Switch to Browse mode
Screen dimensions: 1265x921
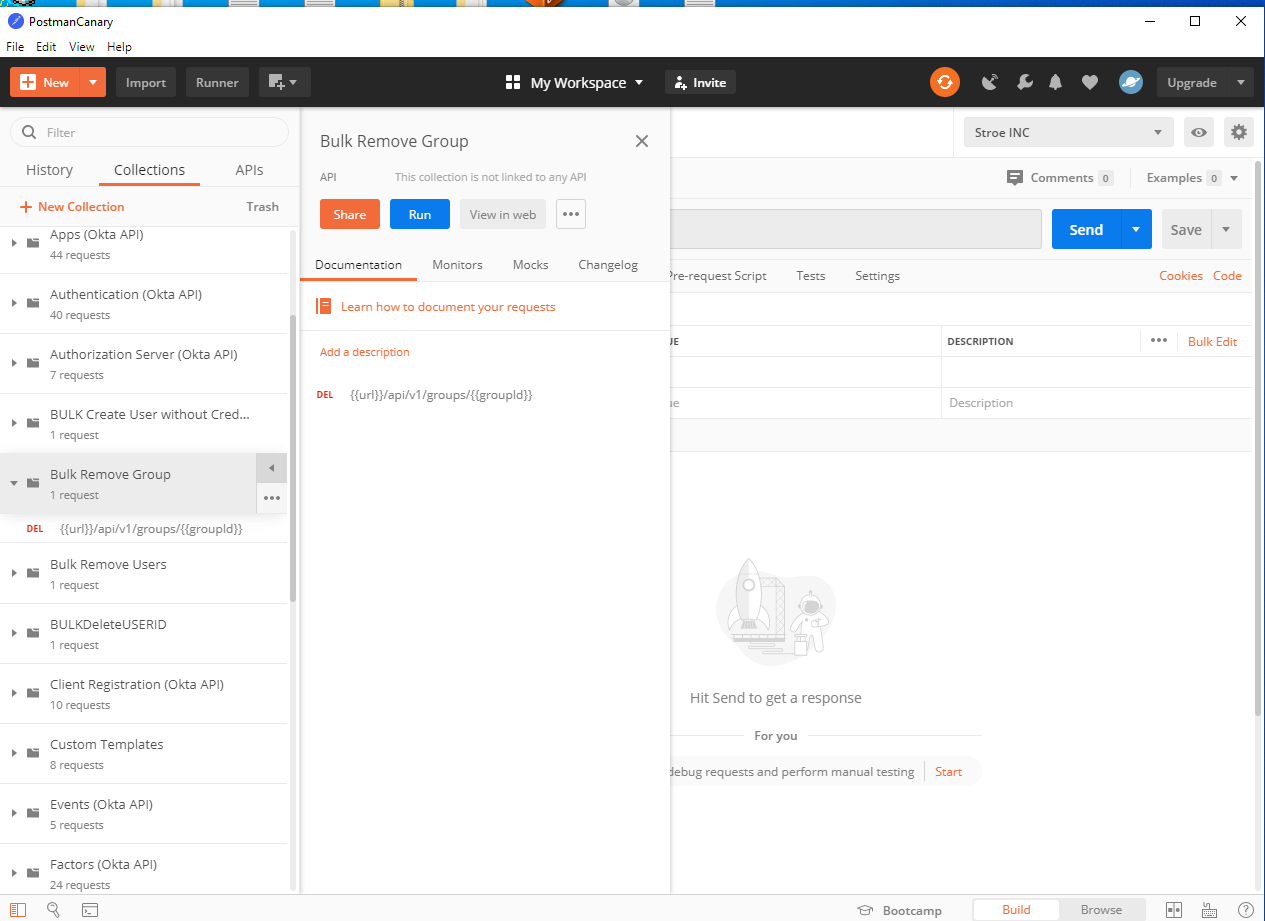1101,910
